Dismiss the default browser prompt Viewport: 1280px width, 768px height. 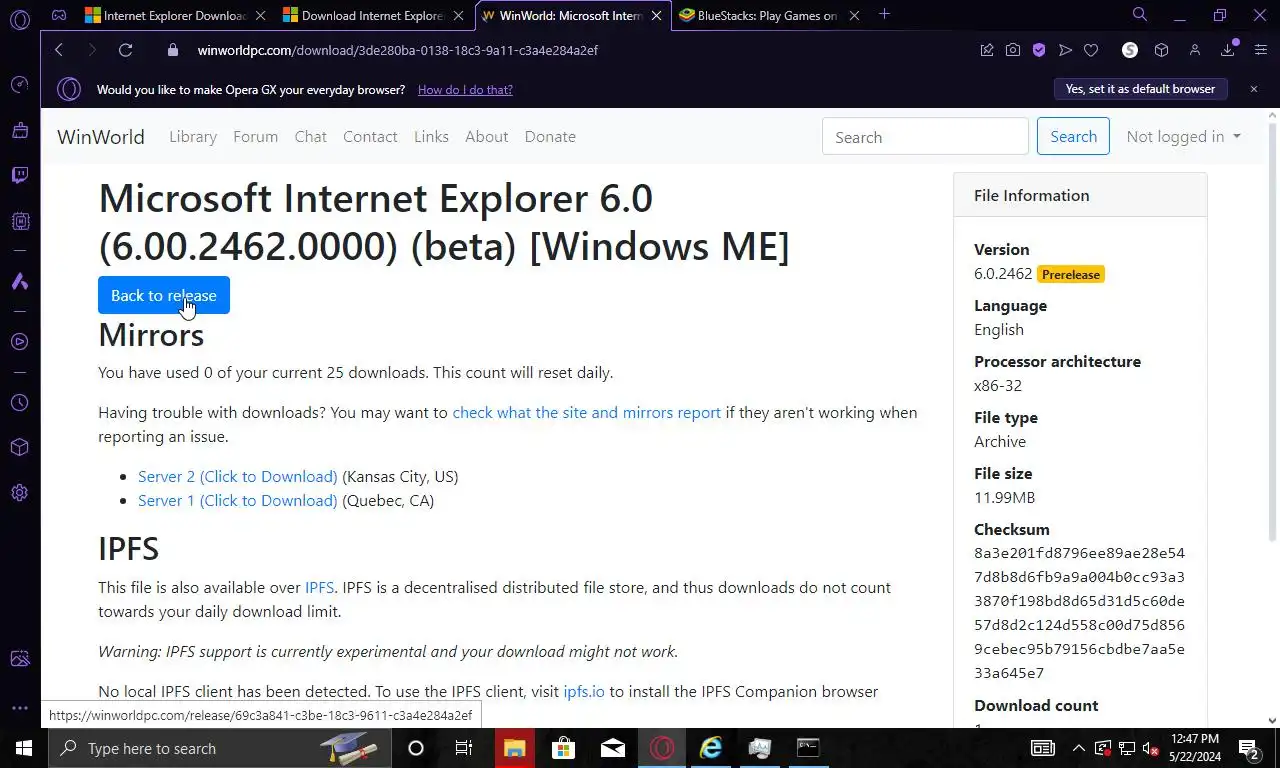tap(1254, 89)
